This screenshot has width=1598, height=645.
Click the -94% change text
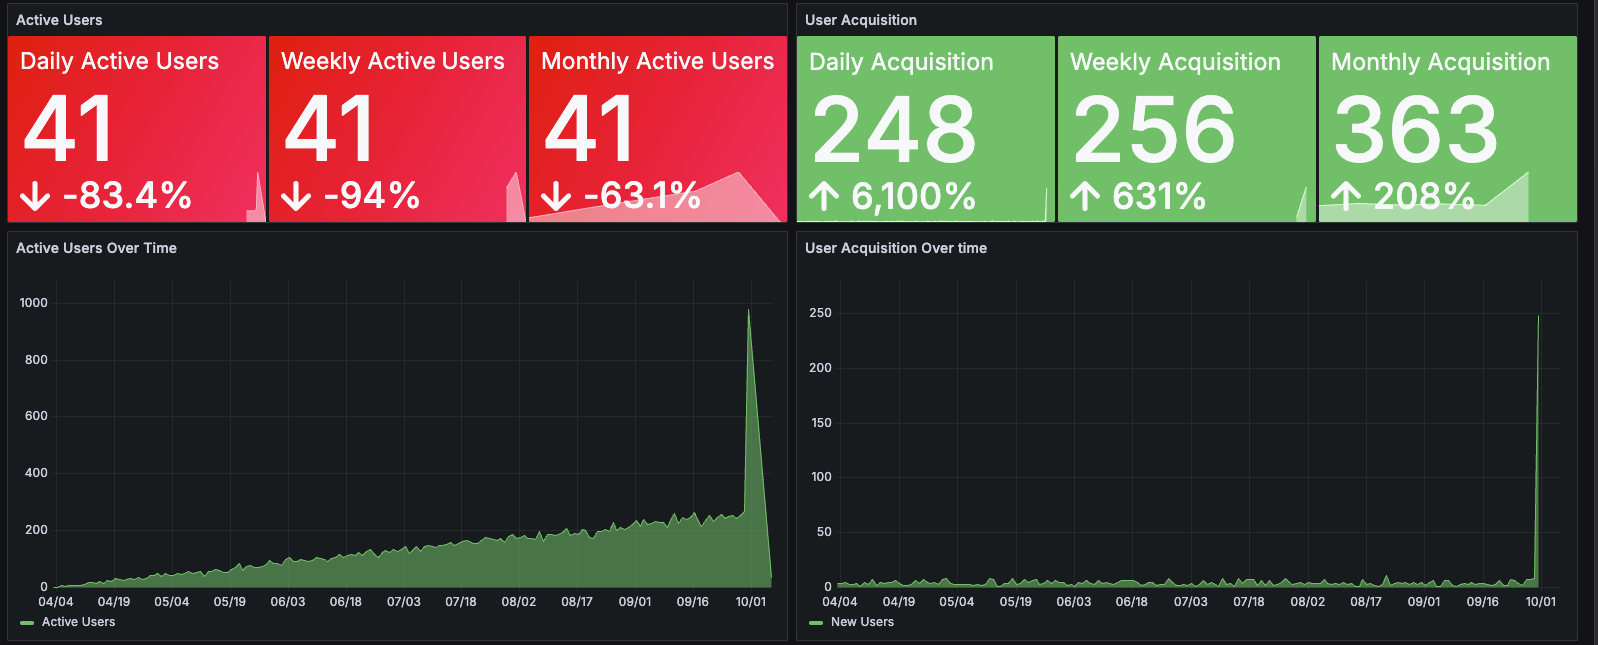pyautogui.click(x=372, y=195)
